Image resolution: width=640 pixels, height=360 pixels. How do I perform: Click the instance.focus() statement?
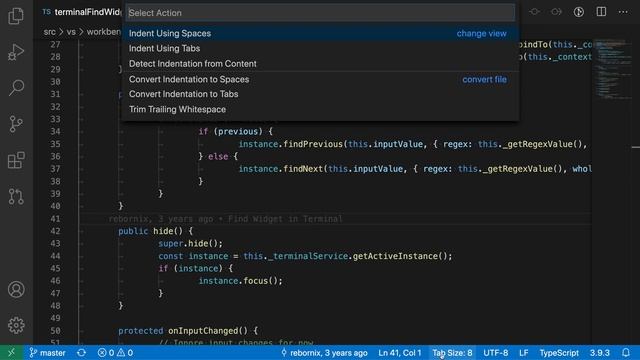[x=240, y=281]
